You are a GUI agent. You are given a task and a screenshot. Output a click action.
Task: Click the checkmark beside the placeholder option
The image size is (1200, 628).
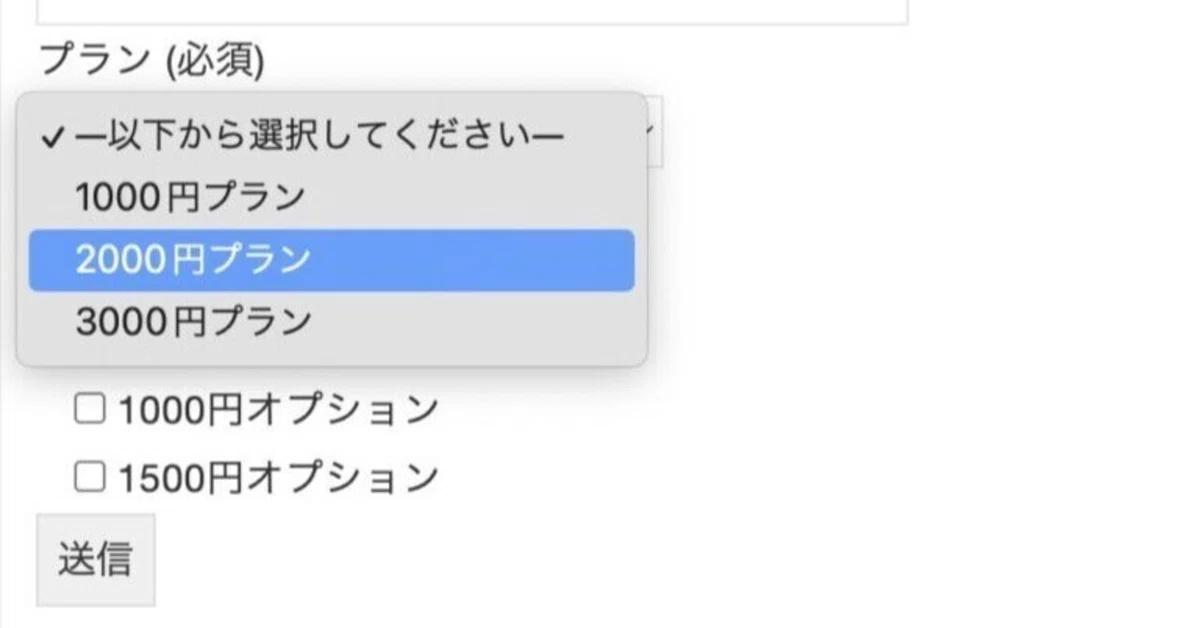coord(54,137)
